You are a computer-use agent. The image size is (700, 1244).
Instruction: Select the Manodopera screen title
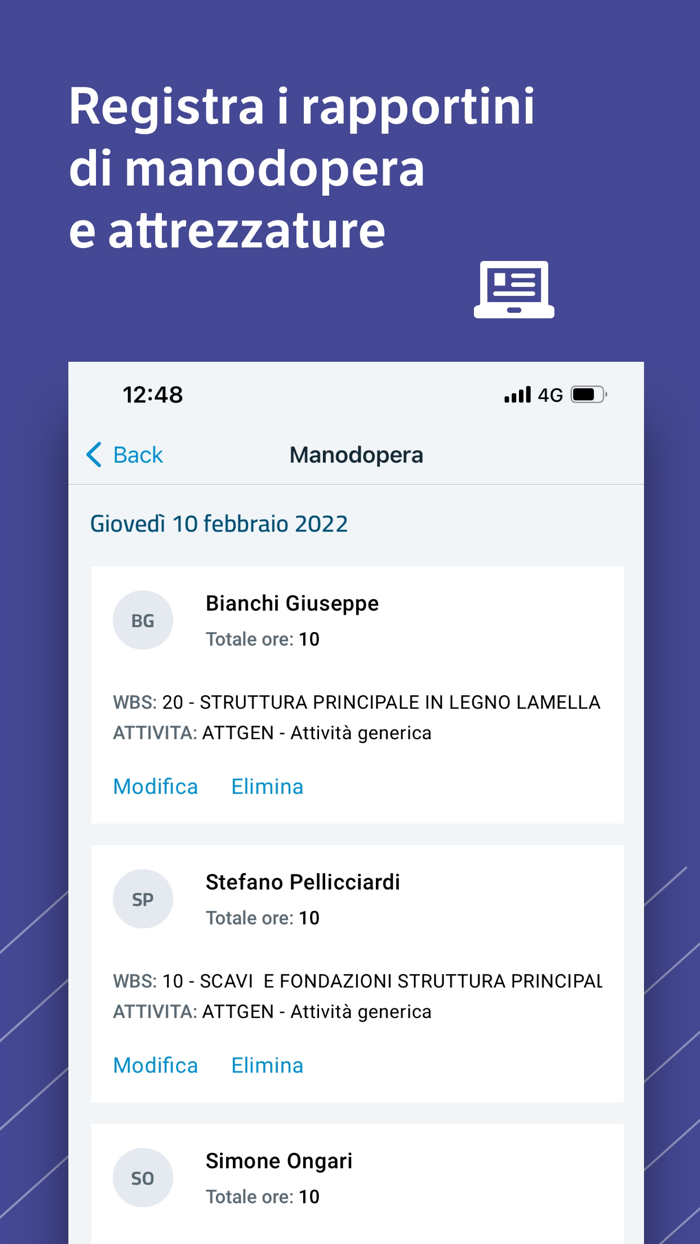click(x=356, y=454)
